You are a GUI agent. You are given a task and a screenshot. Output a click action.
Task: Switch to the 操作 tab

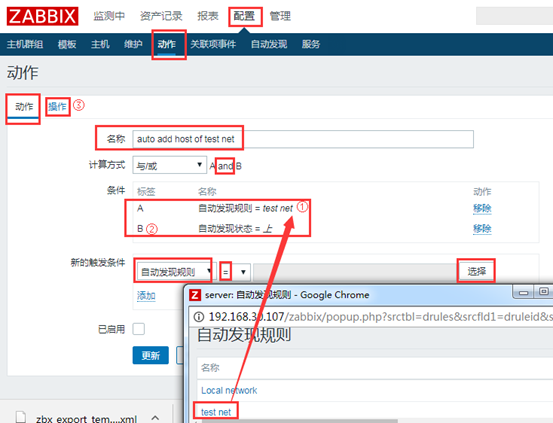57,106
